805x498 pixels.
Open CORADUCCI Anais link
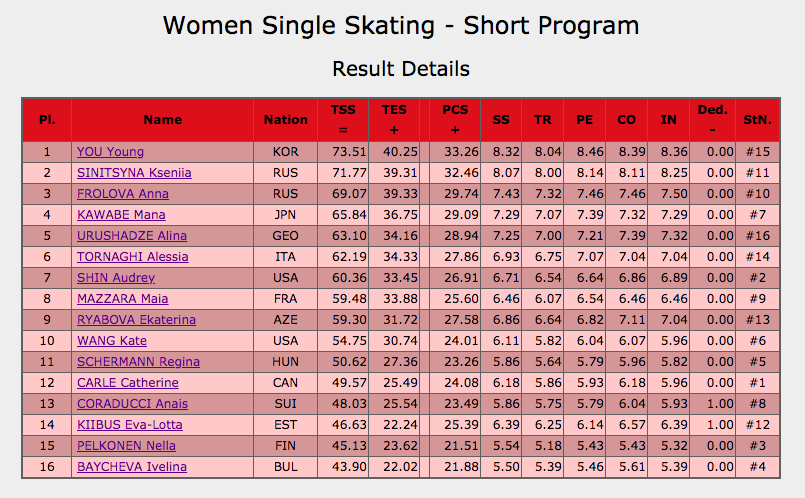click(x=132, y=404)
